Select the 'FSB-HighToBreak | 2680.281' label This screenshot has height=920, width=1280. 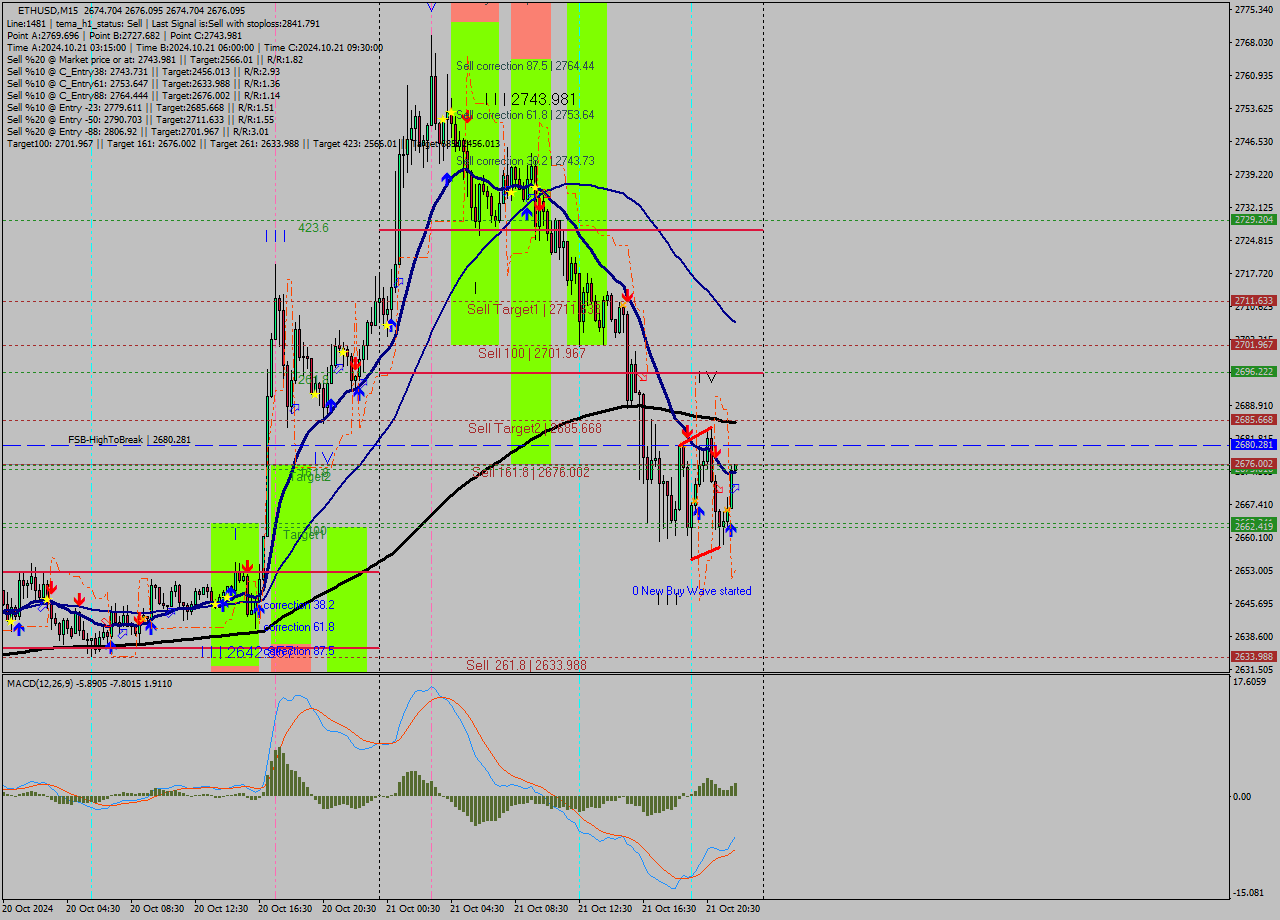coord(129,439)
